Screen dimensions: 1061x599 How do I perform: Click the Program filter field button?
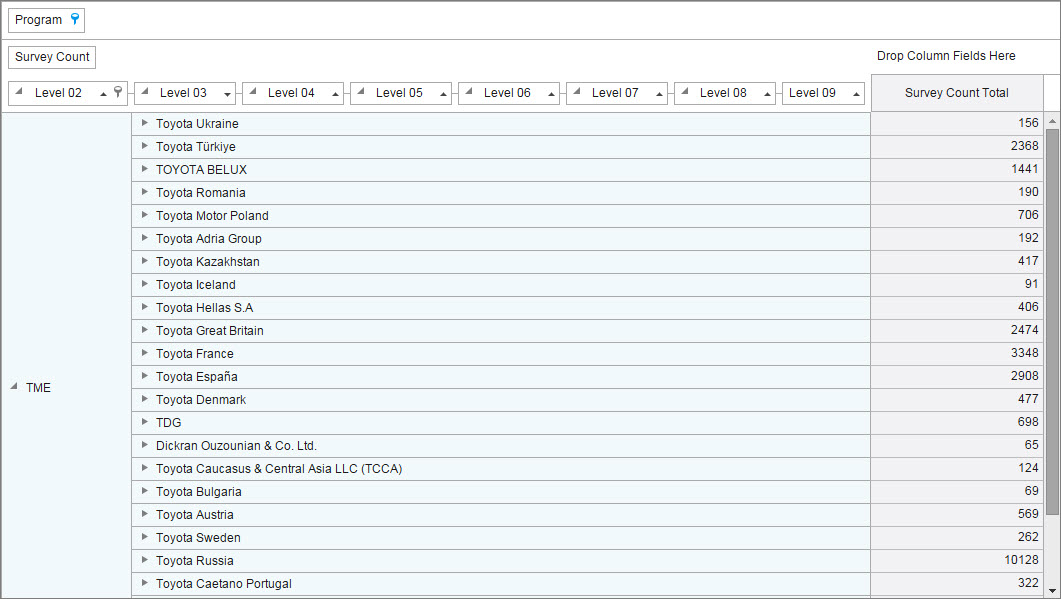click(x=46, y=20)
